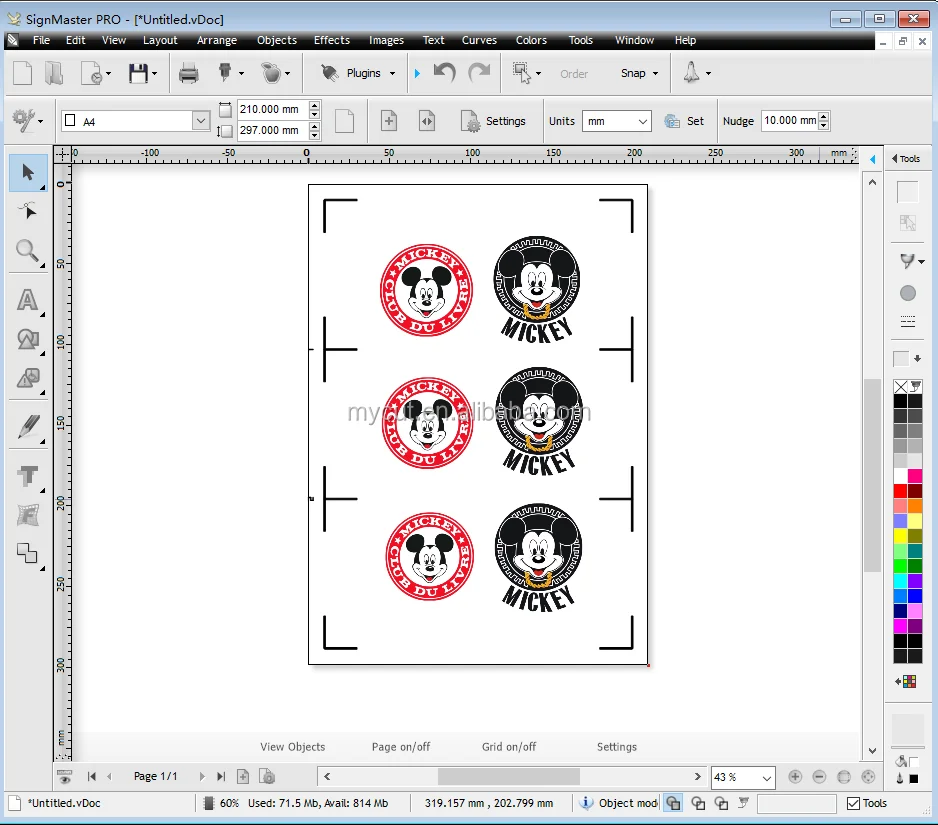Expand the Units mm dropdown

tap(643, 121)
